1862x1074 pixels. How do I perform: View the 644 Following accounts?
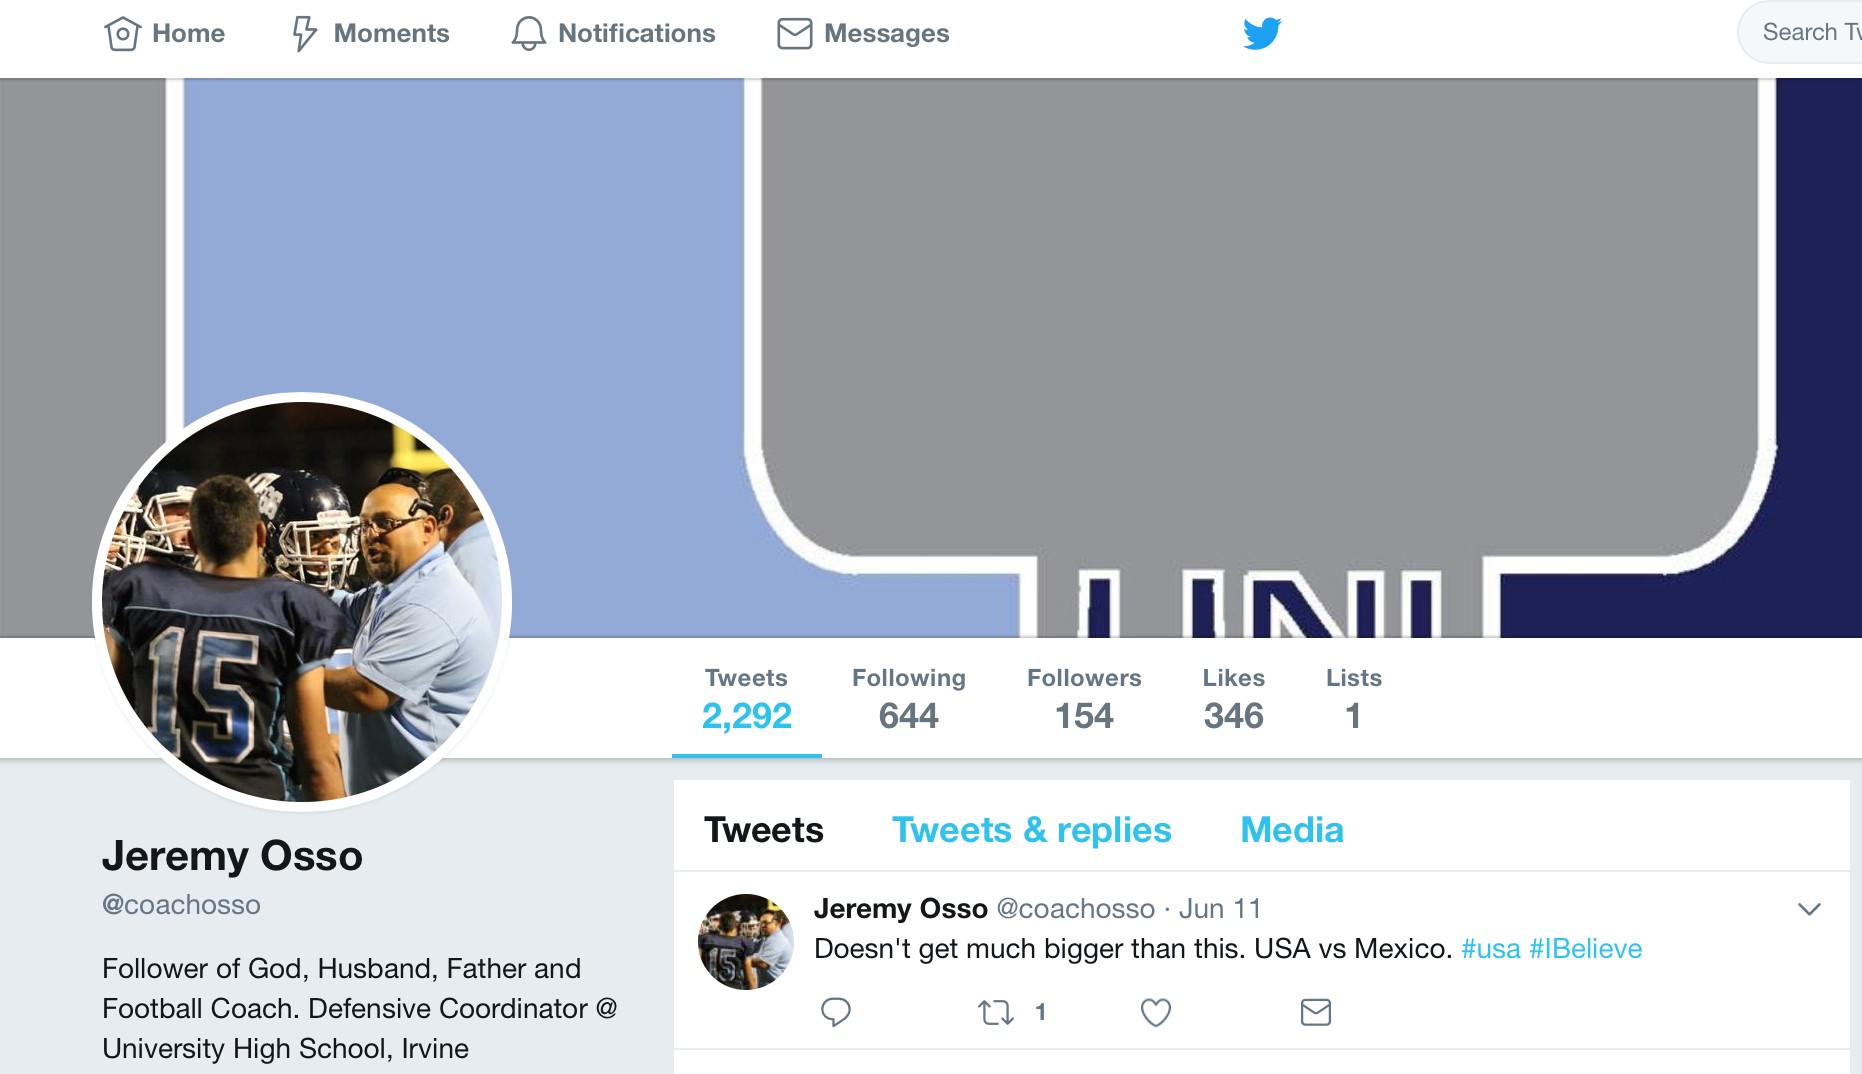coord(908,699)
